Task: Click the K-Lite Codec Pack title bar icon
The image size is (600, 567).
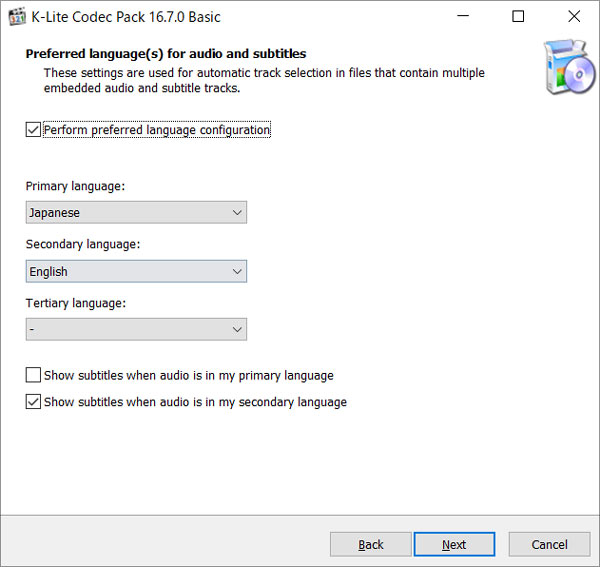Action: (16, 17)
